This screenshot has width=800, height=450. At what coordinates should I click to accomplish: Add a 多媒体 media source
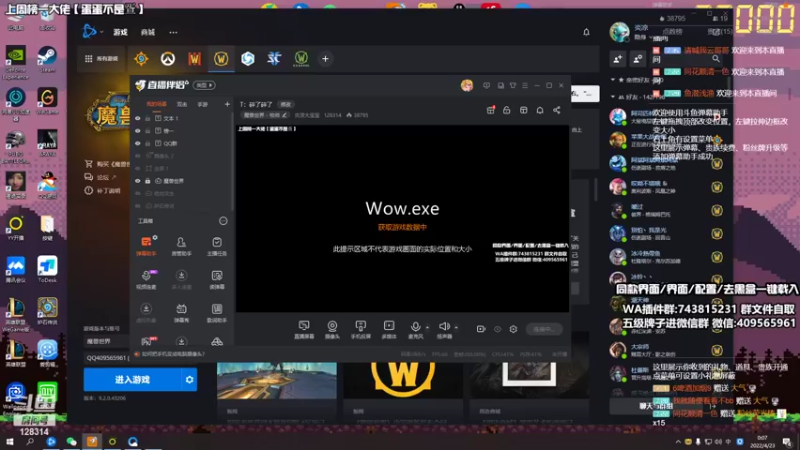[389, 330]
